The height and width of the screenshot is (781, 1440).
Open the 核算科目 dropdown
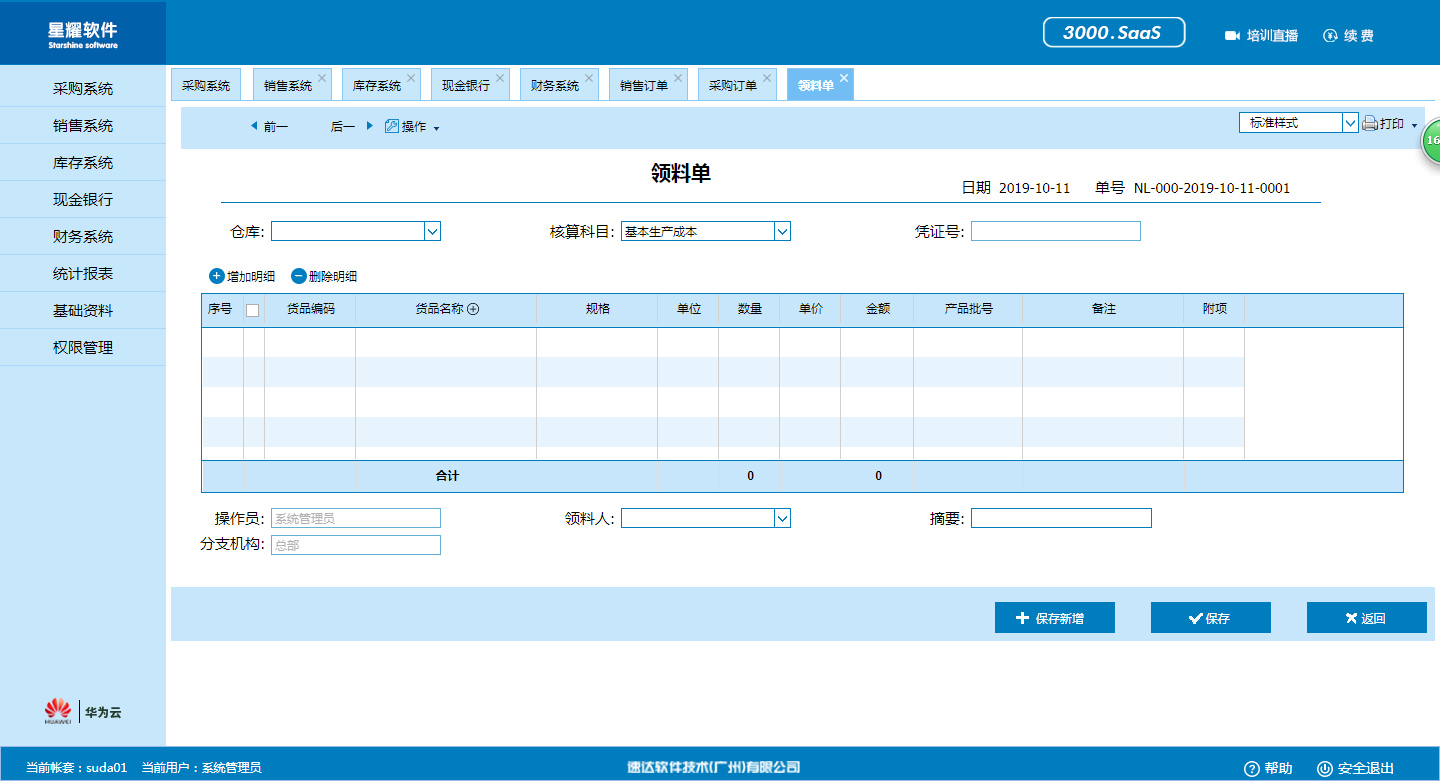pos(783,231)
